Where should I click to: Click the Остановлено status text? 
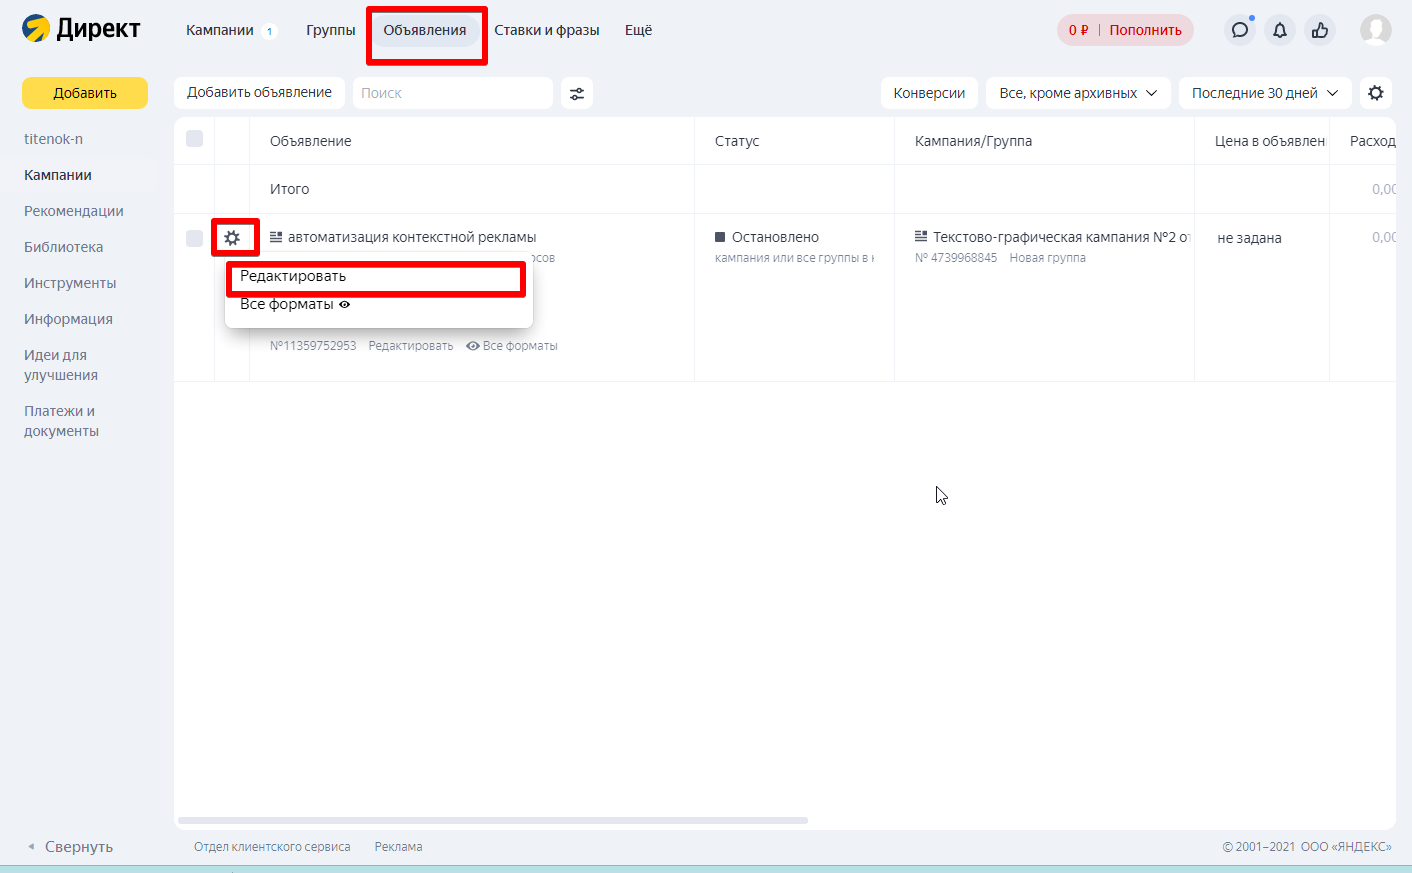point(775,237)
